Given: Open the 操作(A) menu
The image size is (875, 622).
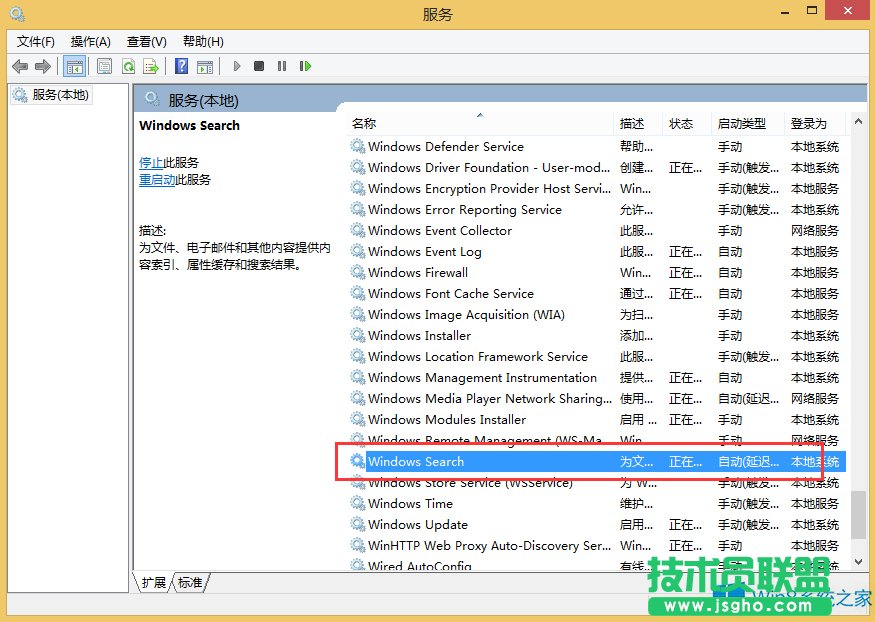Looking at the screenshot, I should tap(90, 41).
